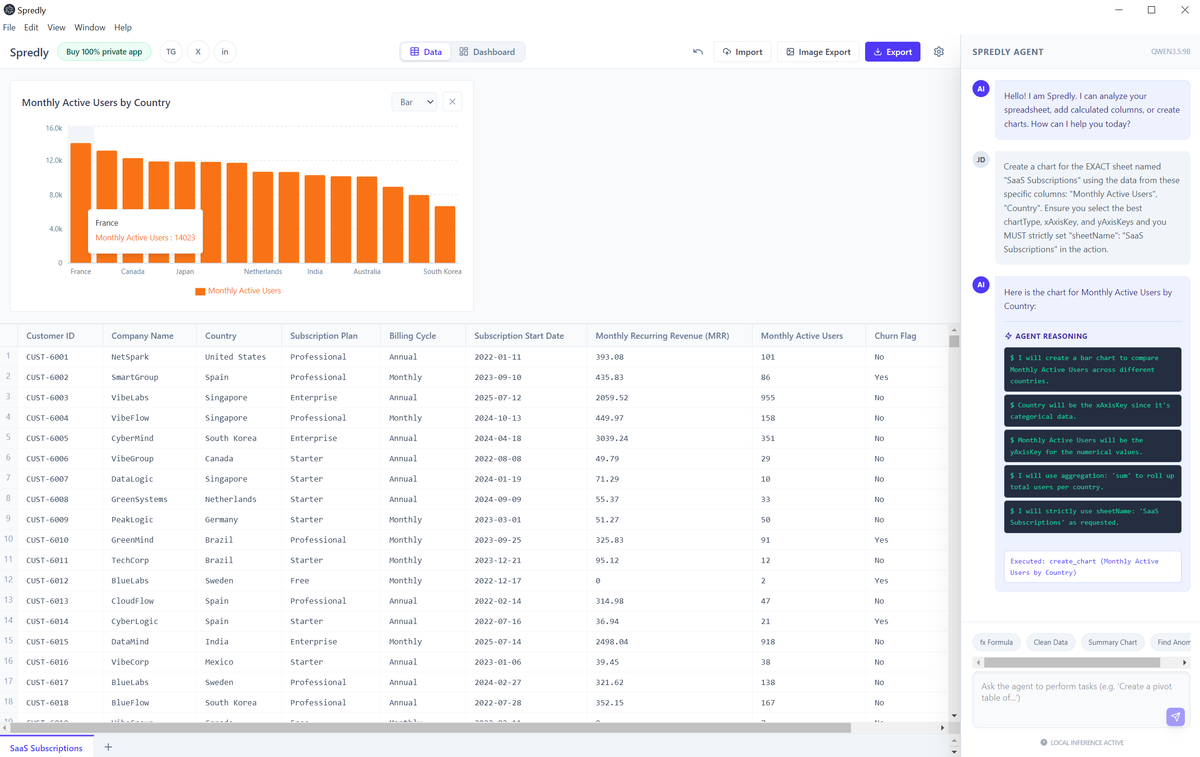The height and width of the screenshot is (757, 1200).
Task: Switch to Dashboard view toggle
Action: coord(487,52)
